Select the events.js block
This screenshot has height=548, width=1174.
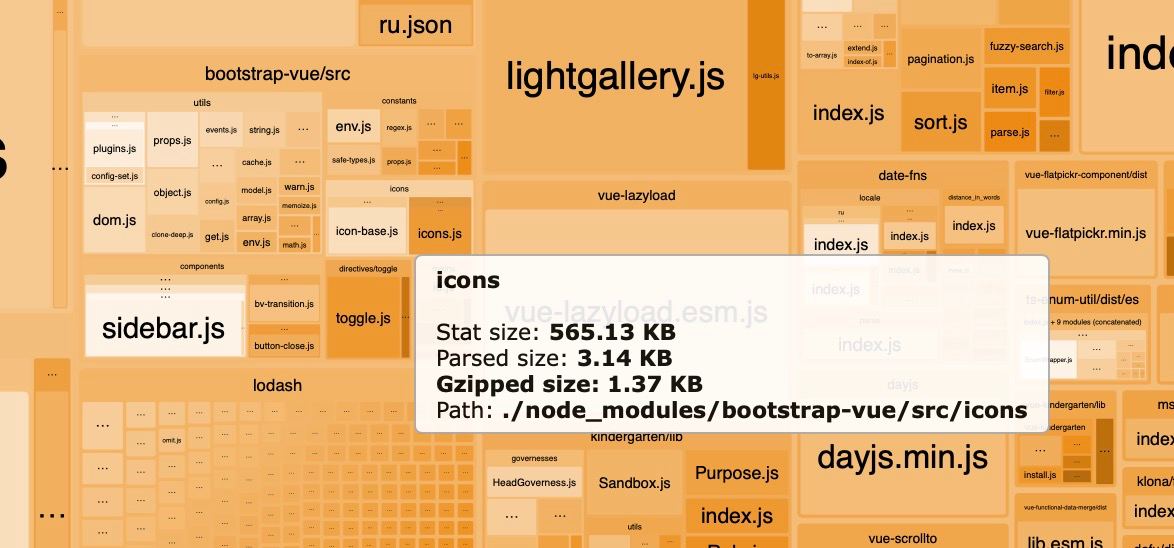pyautogui.click(x=221, y=130)
